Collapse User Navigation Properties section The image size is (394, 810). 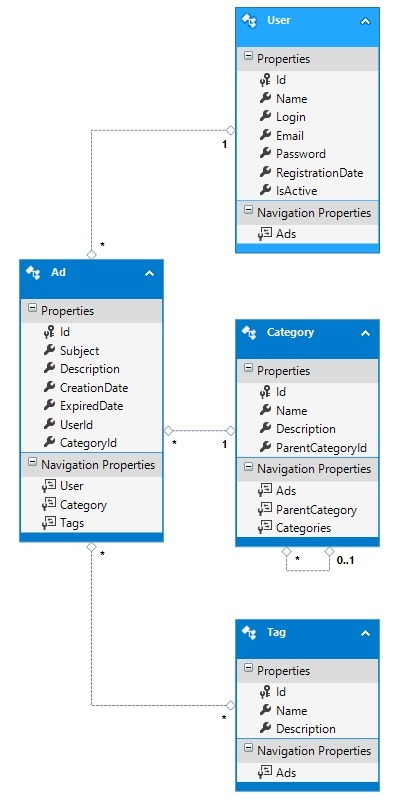pos(248,210)
